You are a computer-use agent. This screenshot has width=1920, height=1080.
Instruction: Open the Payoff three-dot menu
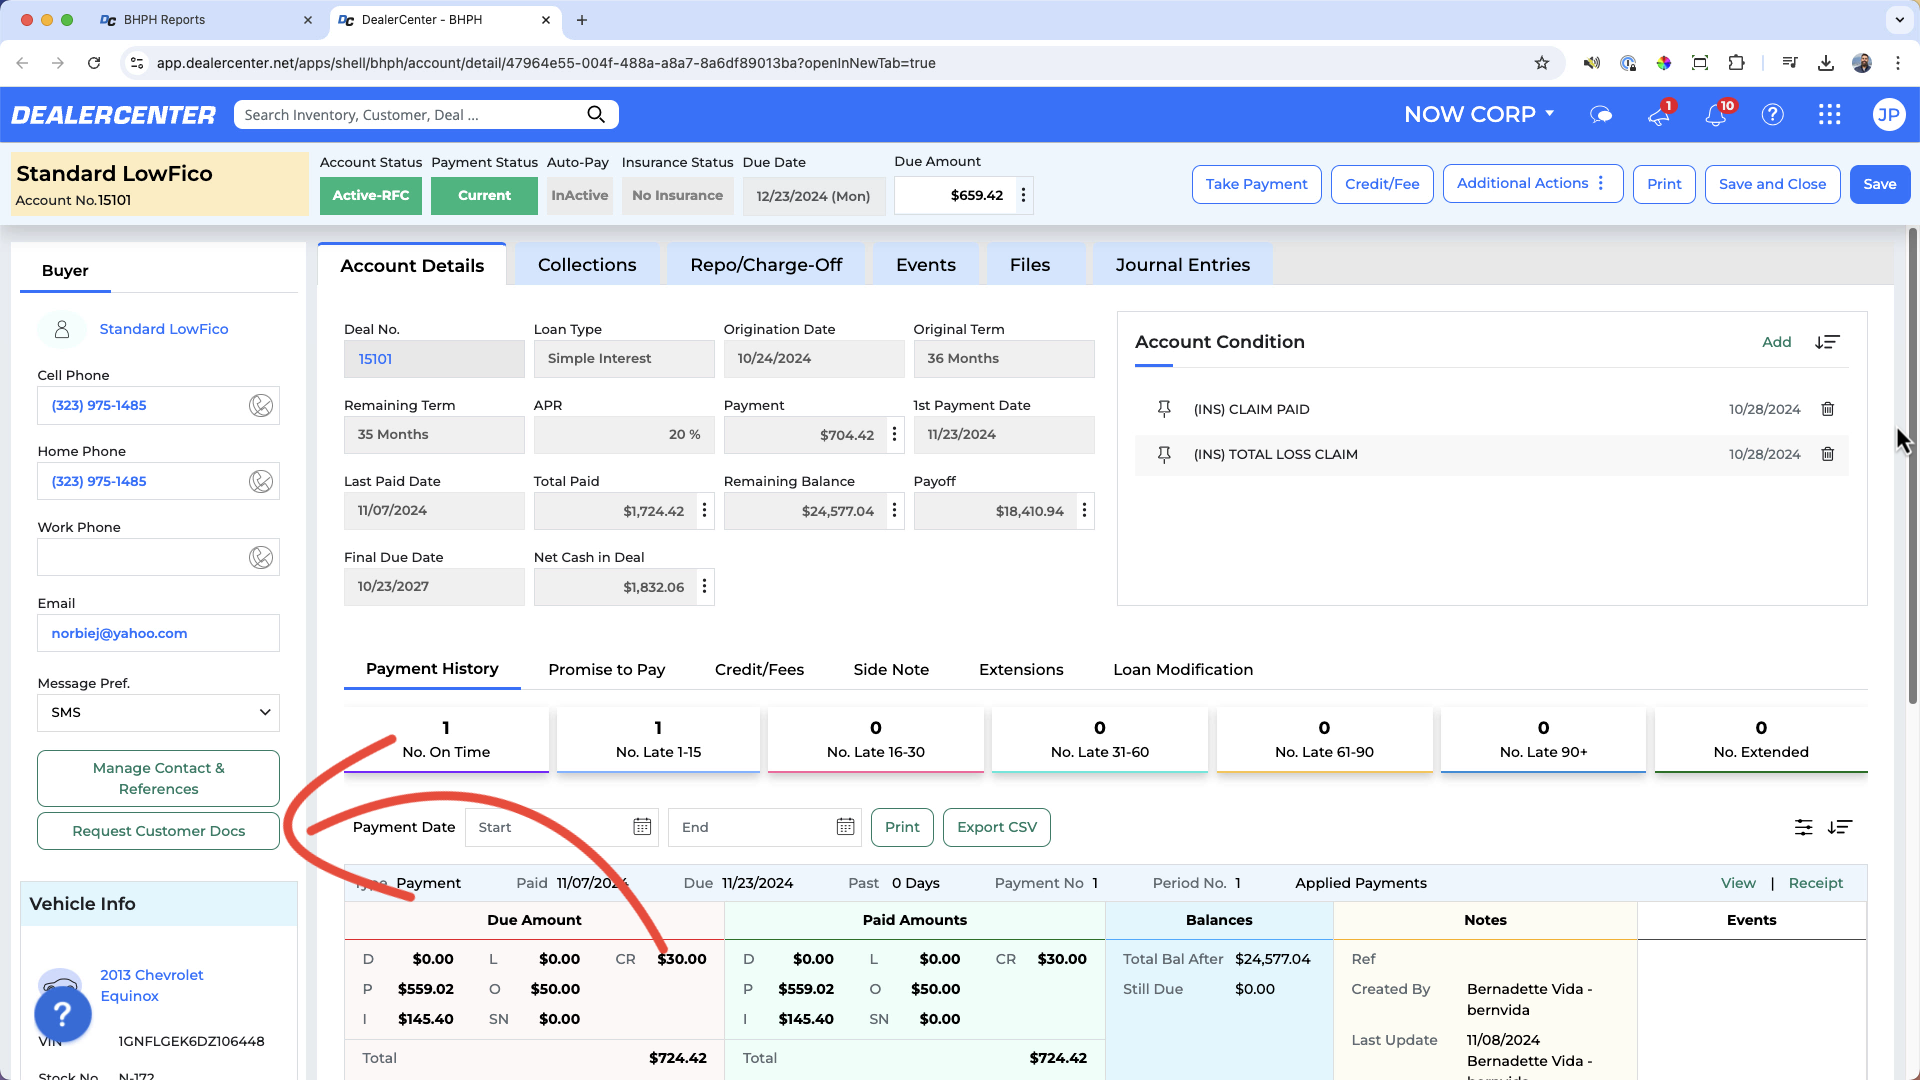tap(1084, 511)
